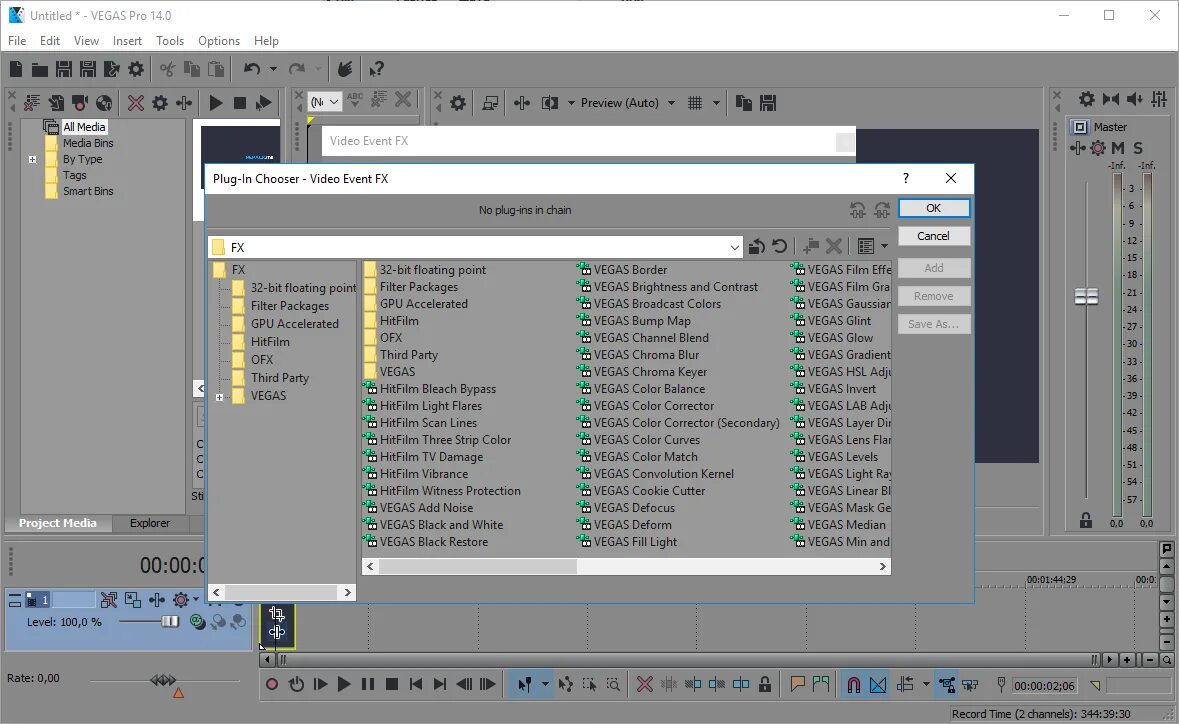
Task: Click Go to Start transport icon
Action: [x=416, y=684]
